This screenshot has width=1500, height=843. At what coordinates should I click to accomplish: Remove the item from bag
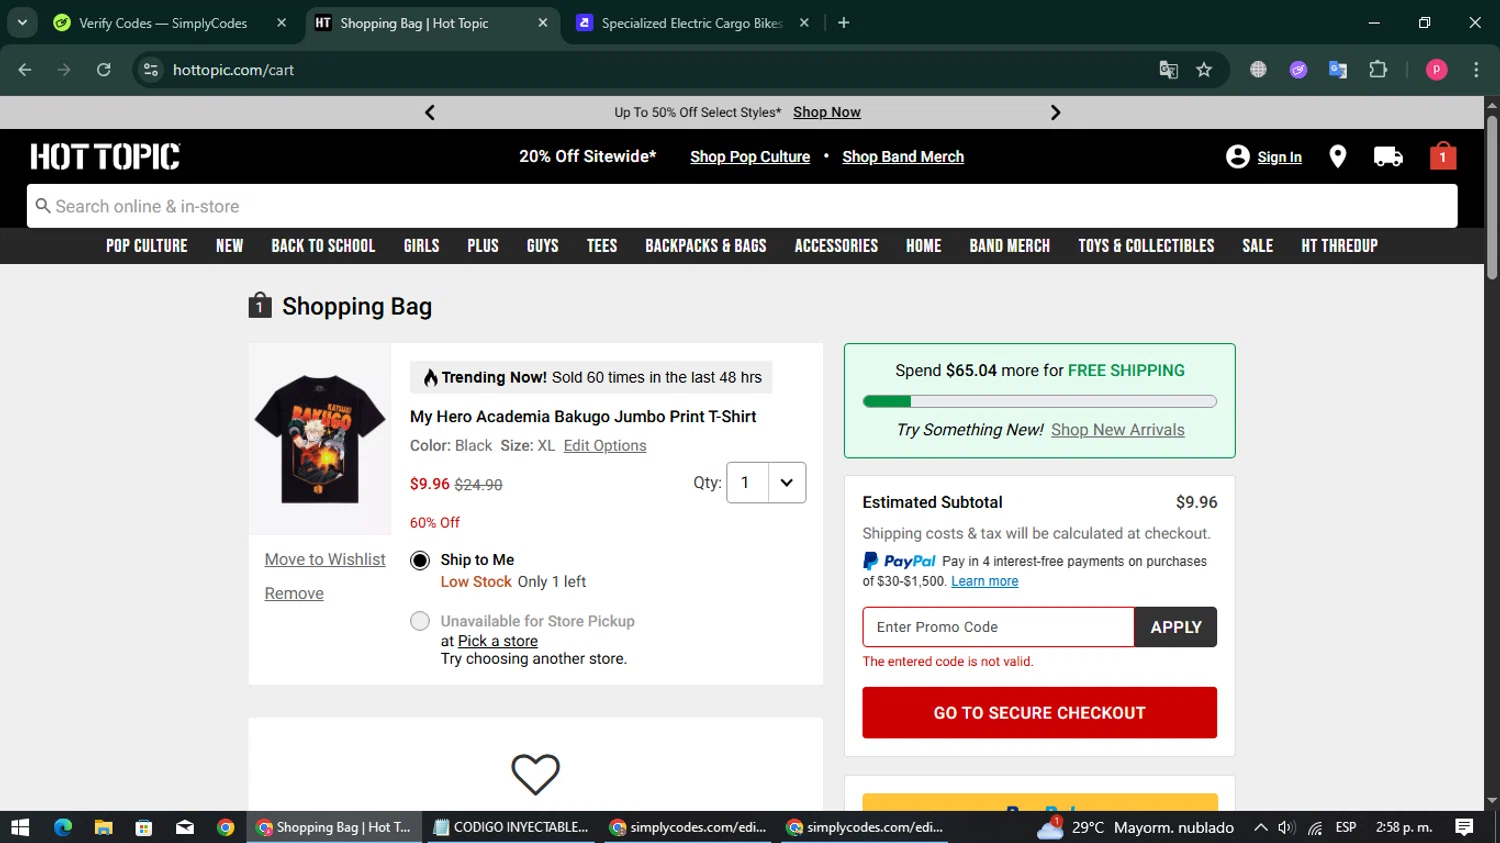click(x=294, y=594)
